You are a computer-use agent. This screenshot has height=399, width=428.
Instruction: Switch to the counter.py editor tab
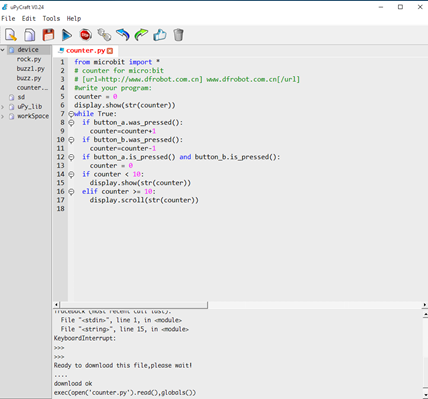coord(85,51)
